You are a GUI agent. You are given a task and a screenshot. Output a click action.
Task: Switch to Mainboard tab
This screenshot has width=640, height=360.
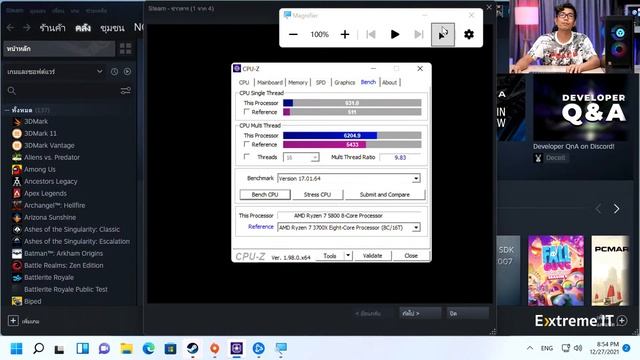pyautogui.click(x=270, y=82)
